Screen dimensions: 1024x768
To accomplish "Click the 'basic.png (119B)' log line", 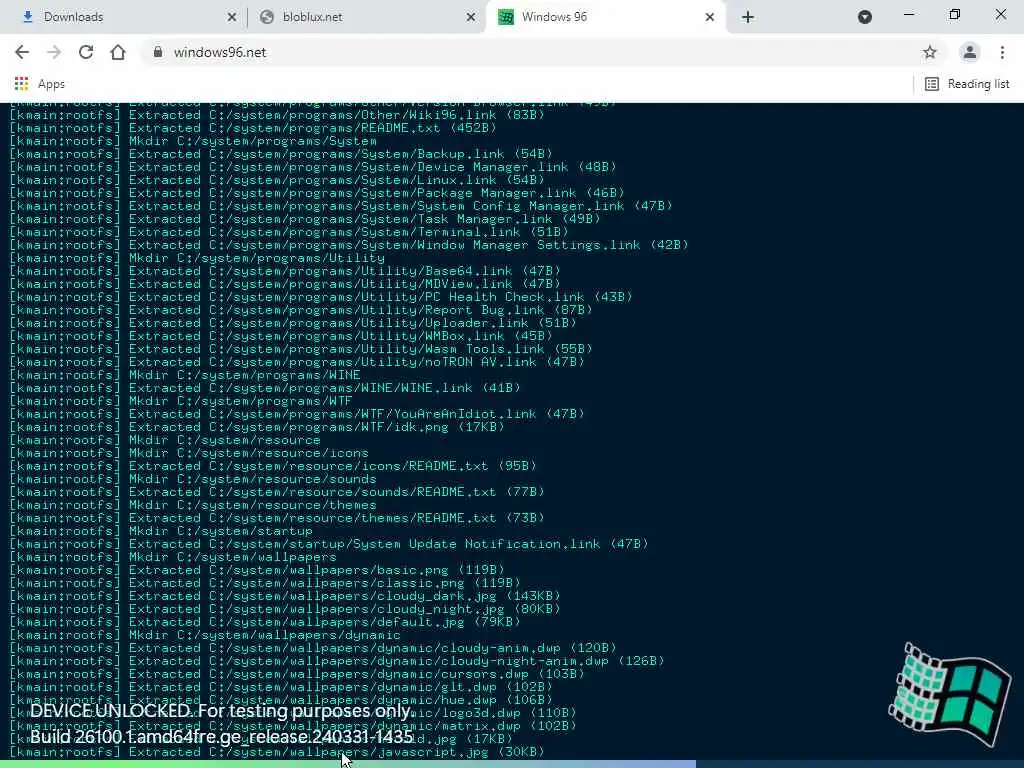I will 257,570.
